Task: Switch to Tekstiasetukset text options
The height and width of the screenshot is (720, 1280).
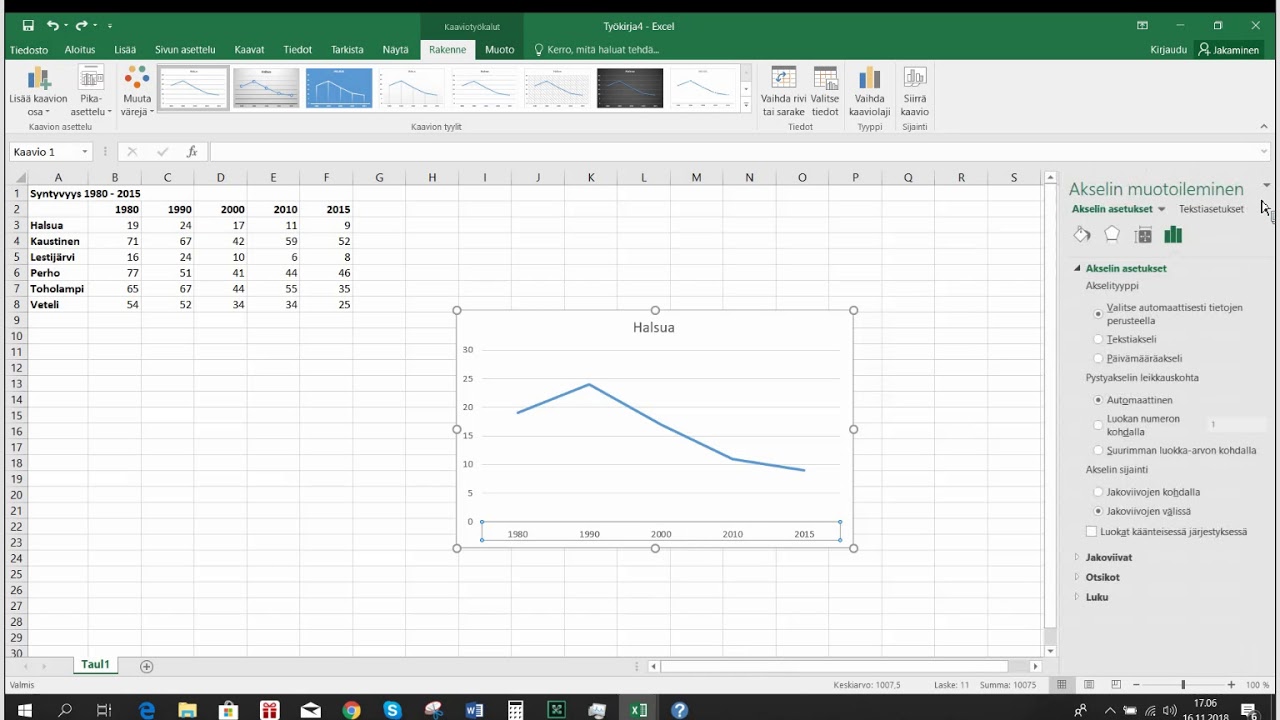Action: tap(1211, 209)
